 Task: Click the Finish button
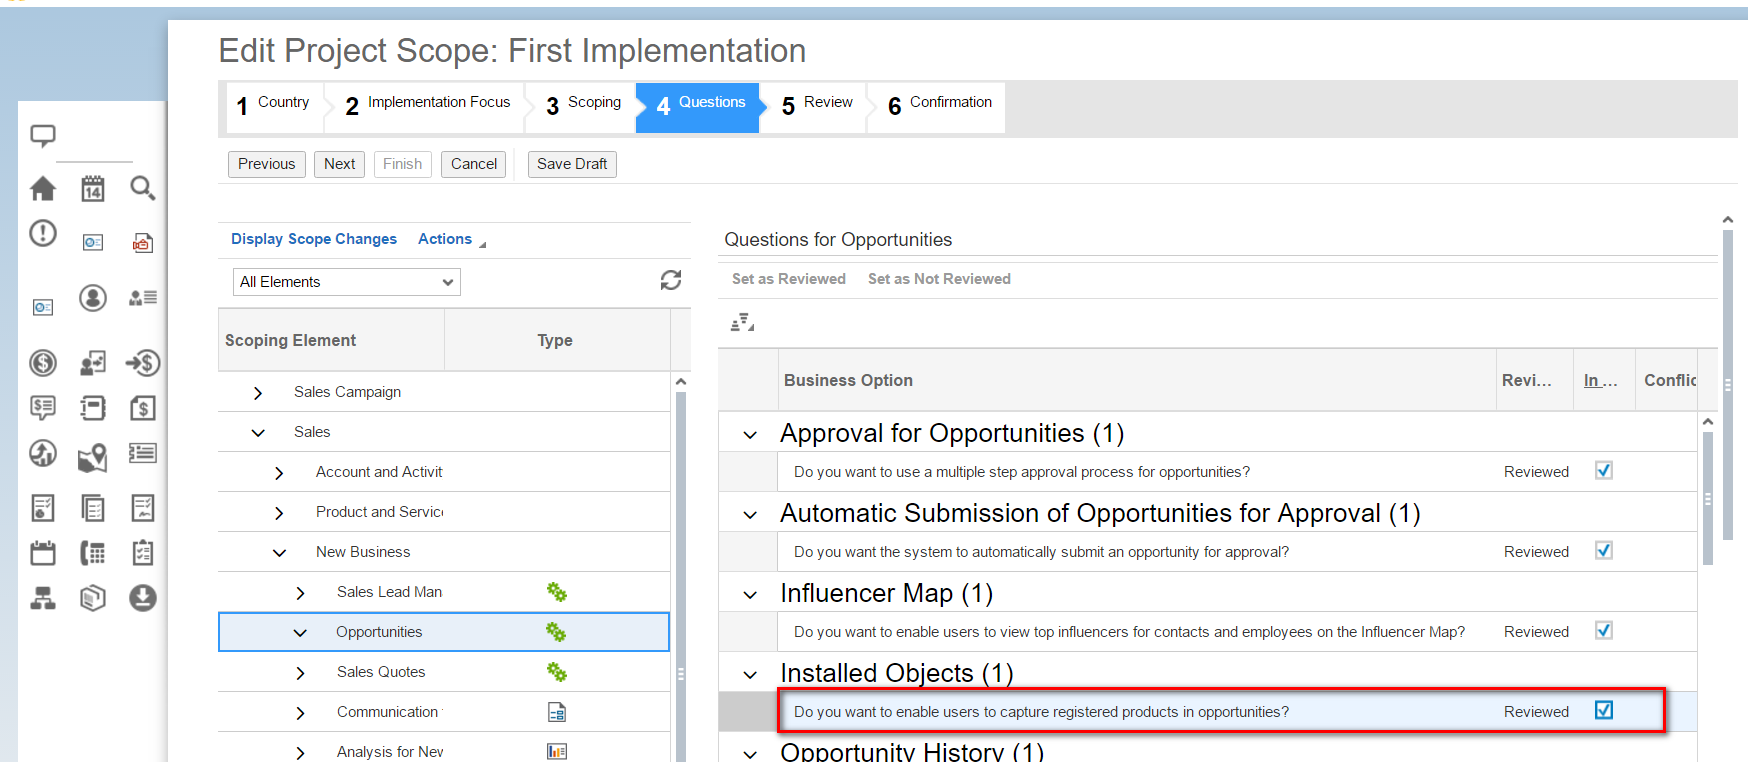pos(403,164)
